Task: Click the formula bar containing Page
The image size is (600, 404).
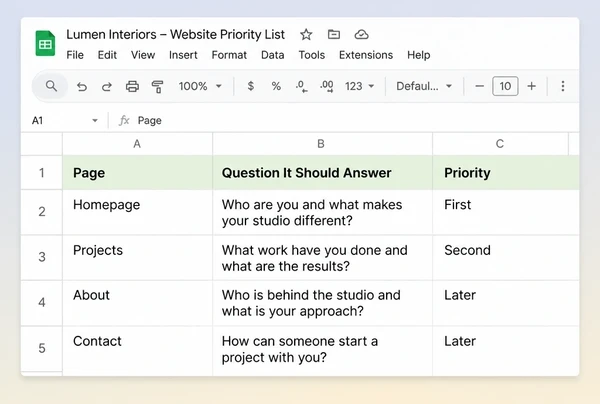Action: (356, 121)
